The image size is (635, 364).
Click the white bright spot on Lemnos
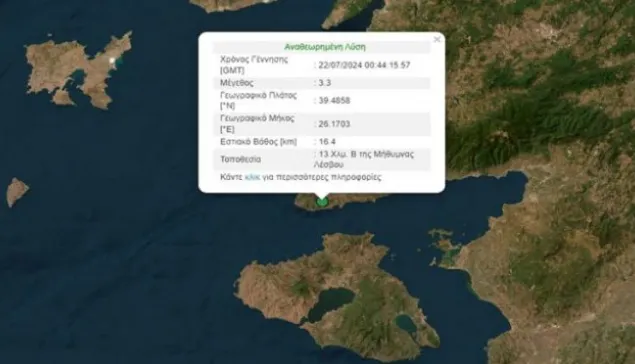[x=113, y=61]
